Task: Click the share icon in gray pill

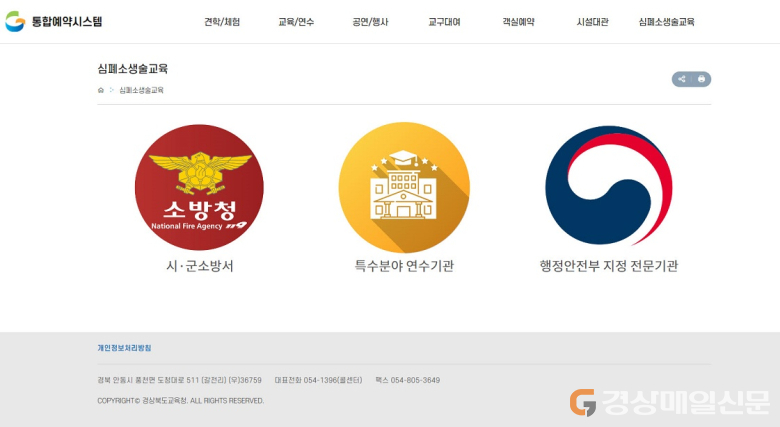Action: [682, 79]
